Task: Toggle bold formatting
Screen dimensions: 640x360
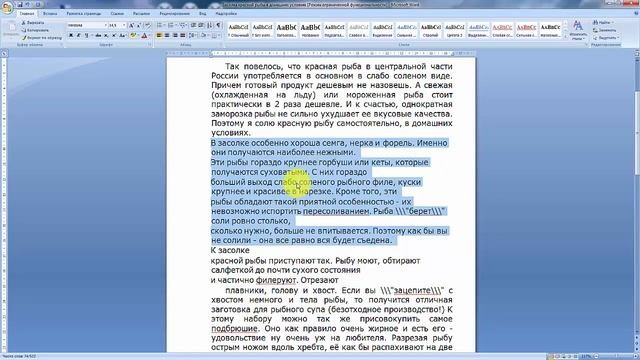Action: [71, 36]
